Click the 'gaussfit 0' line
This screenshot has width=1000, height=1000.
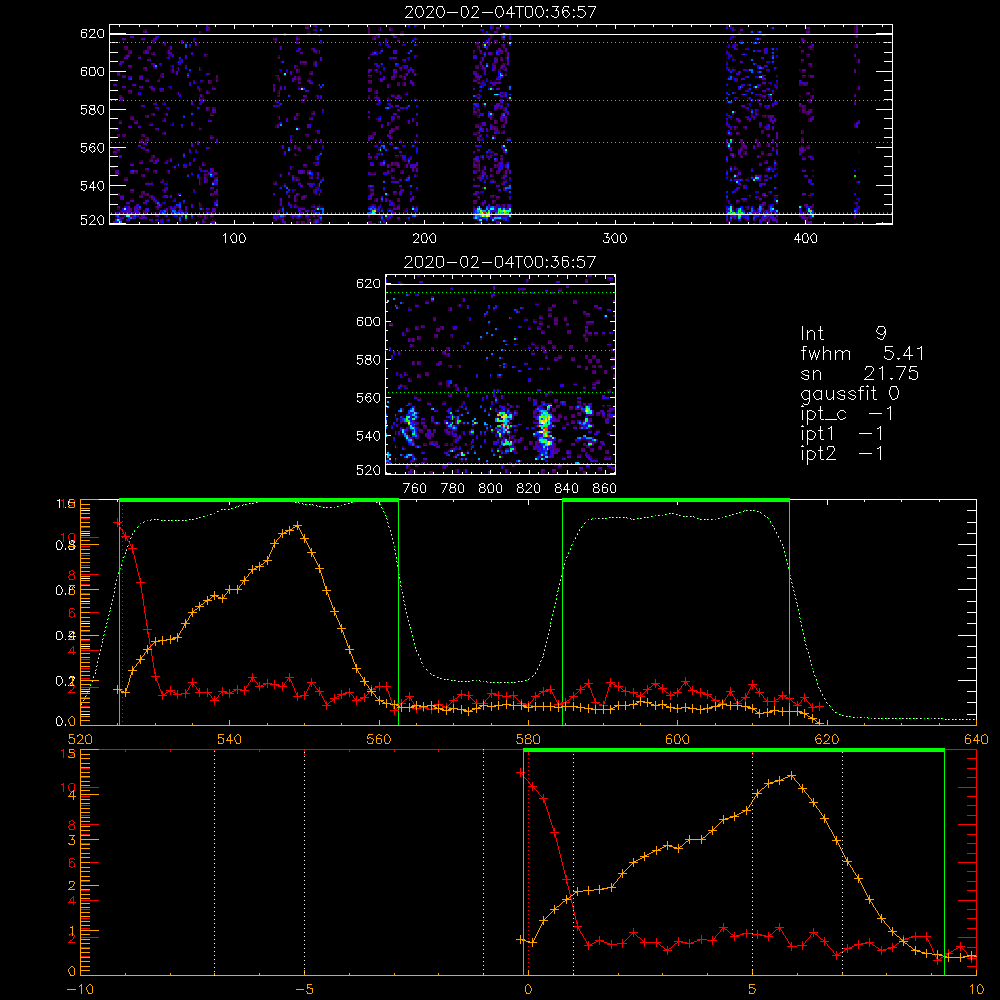click(850, 393)
